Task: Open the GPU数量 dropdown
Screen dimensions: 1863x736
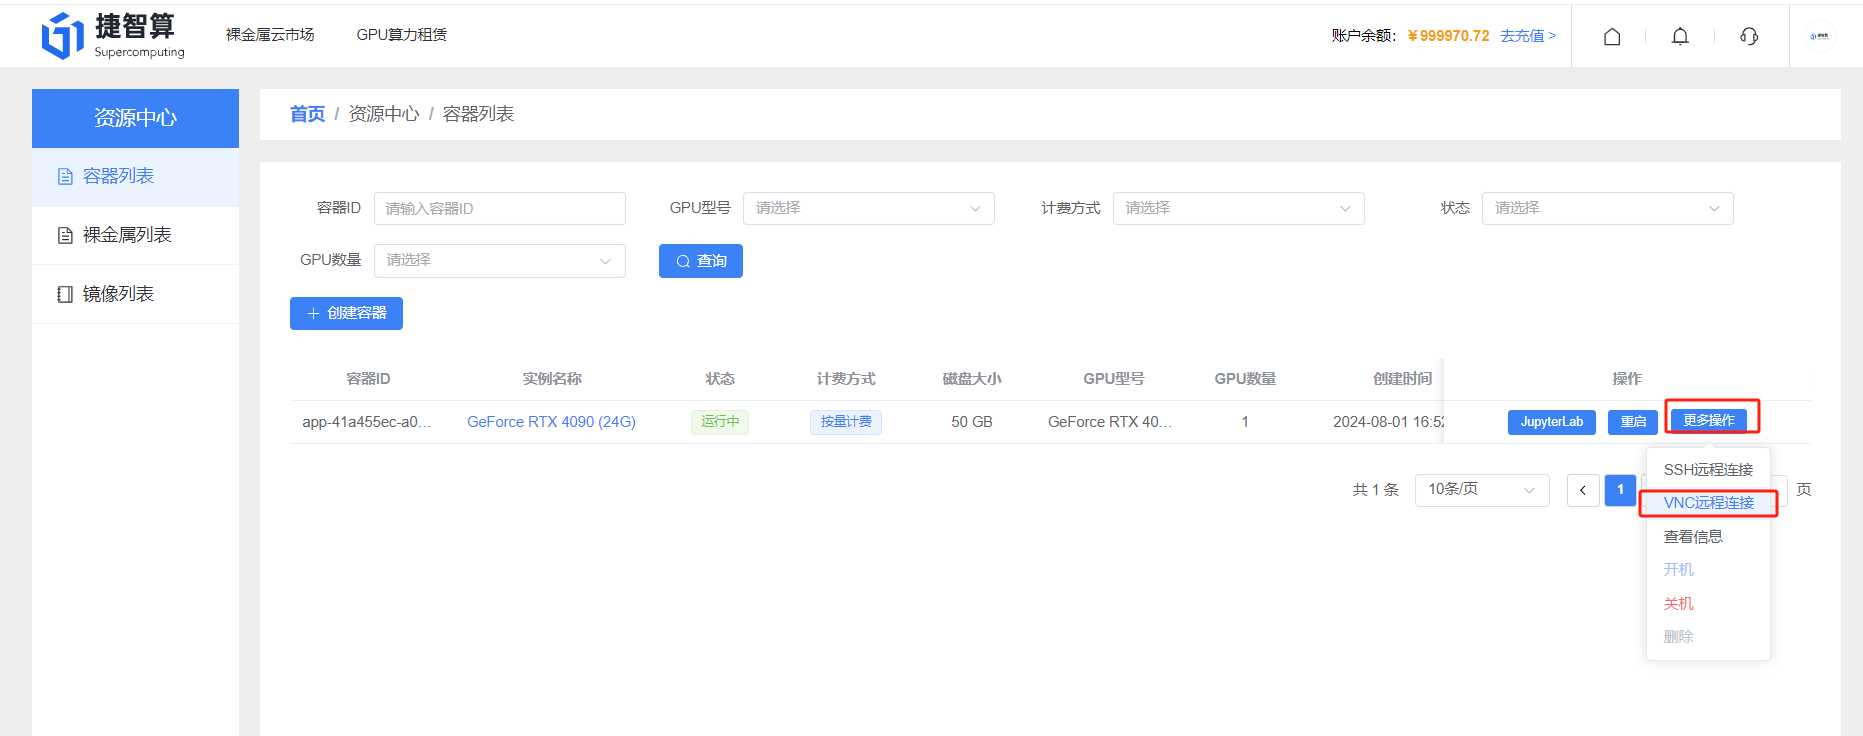Action: (500, 260)
